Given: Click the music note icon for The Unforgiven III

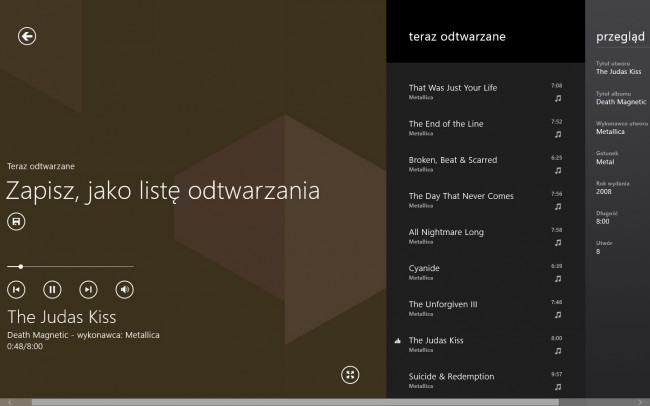Looking at the screenshot, I should pyautogui.click(x=558, y=315).
